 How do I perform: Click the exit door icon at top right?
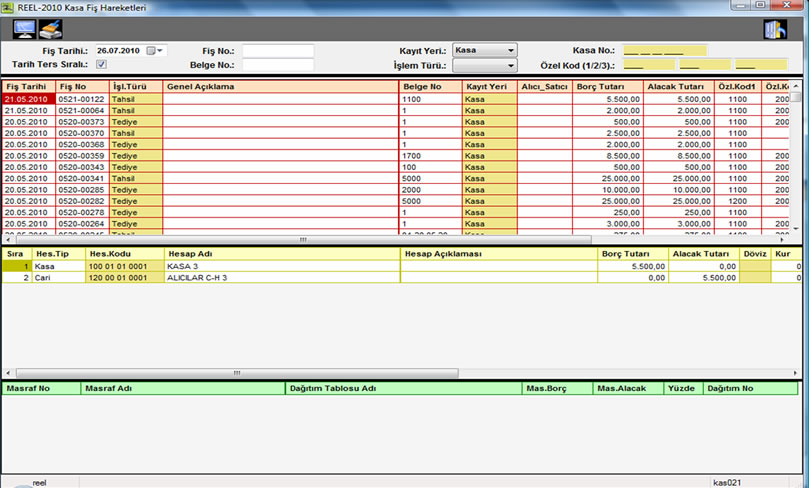pyautogui.click(x=775, y=29)
